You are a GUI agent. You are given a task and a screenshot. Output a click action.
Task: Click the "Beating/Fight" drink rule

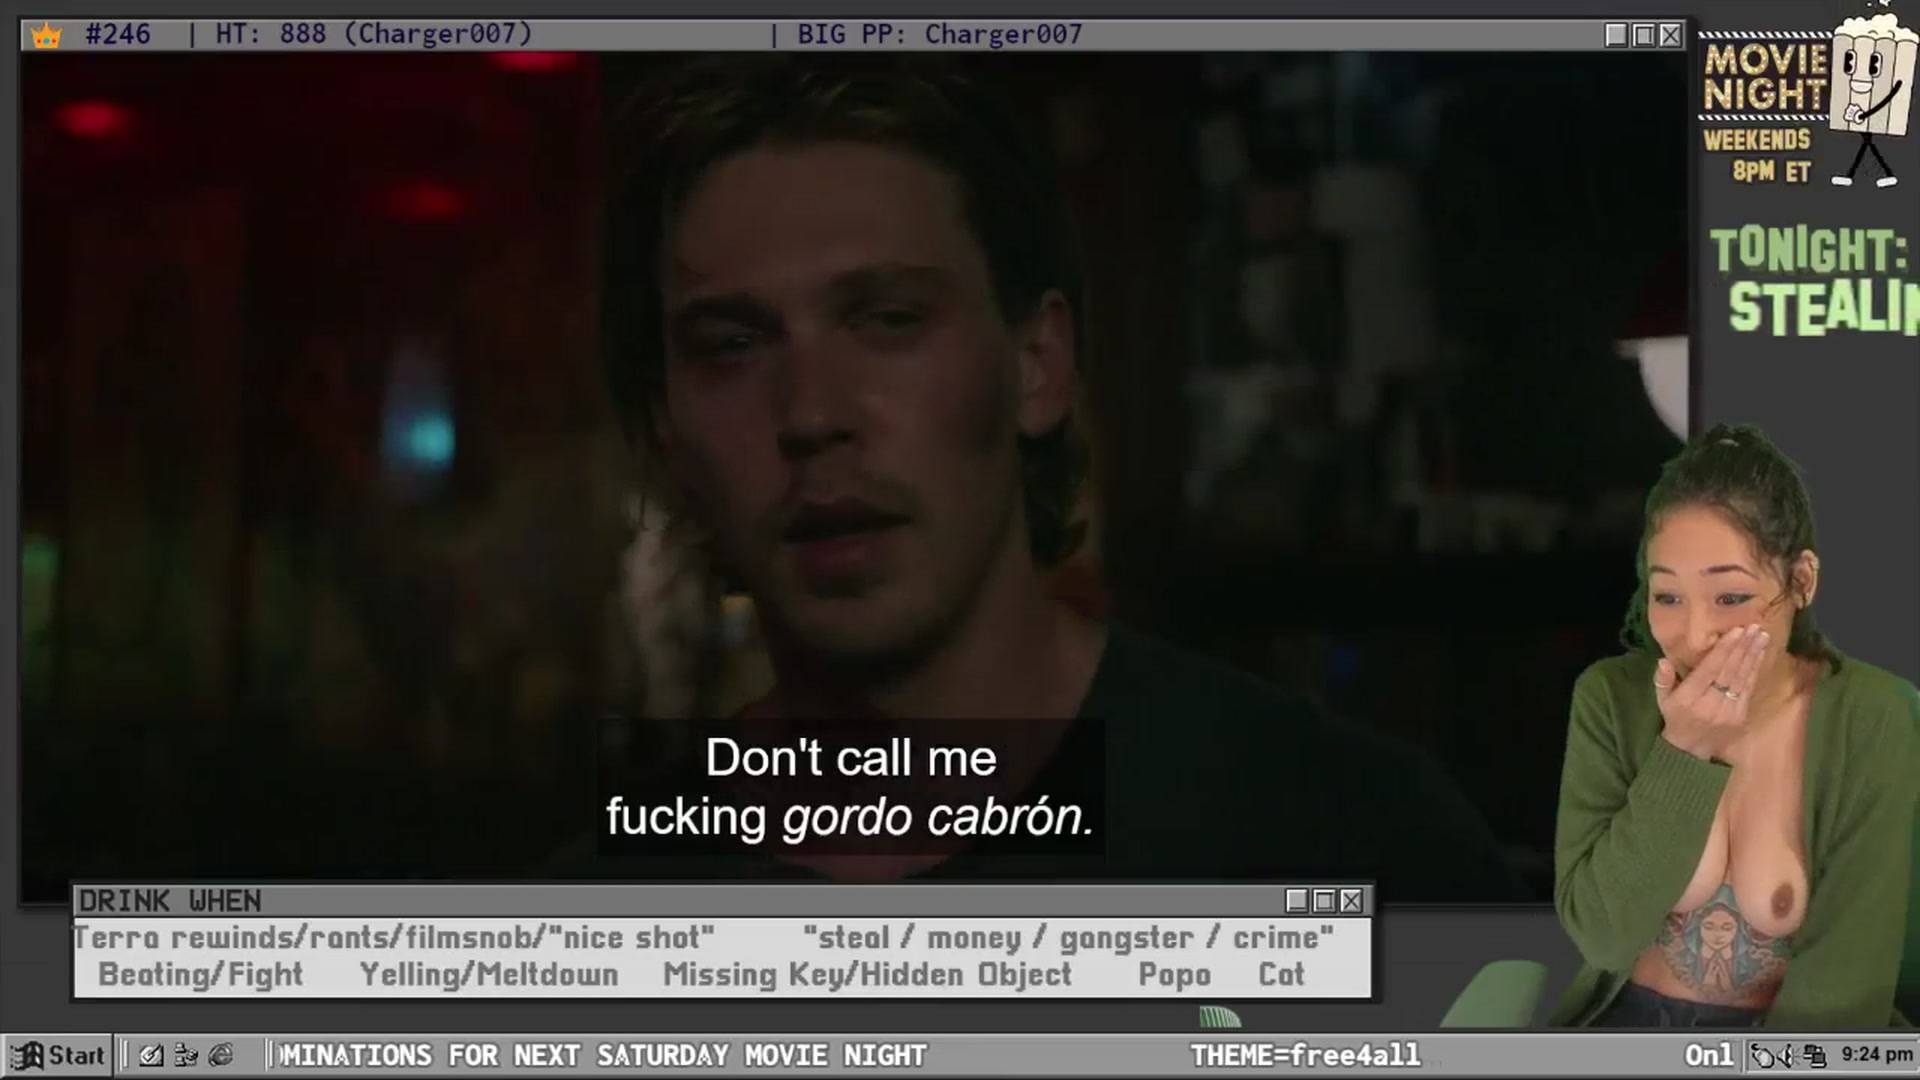[x=201, y=974]
